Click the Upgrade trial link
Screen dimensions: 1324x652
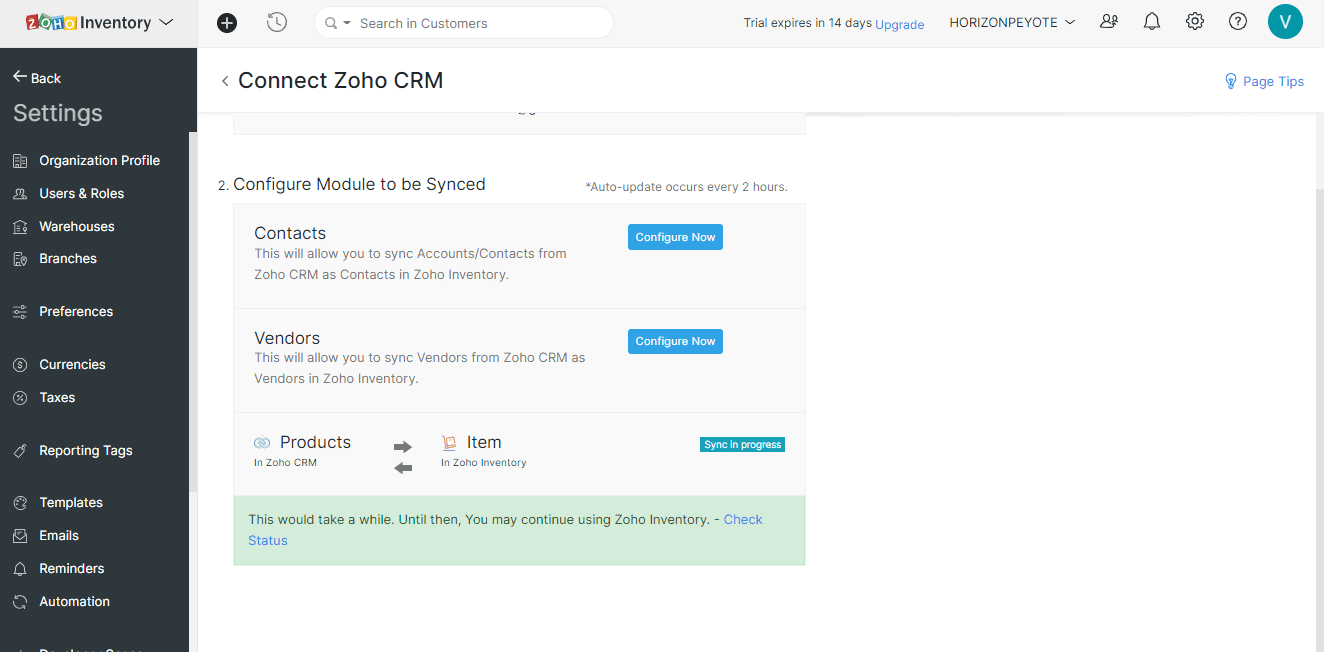(x=899, y=24)
